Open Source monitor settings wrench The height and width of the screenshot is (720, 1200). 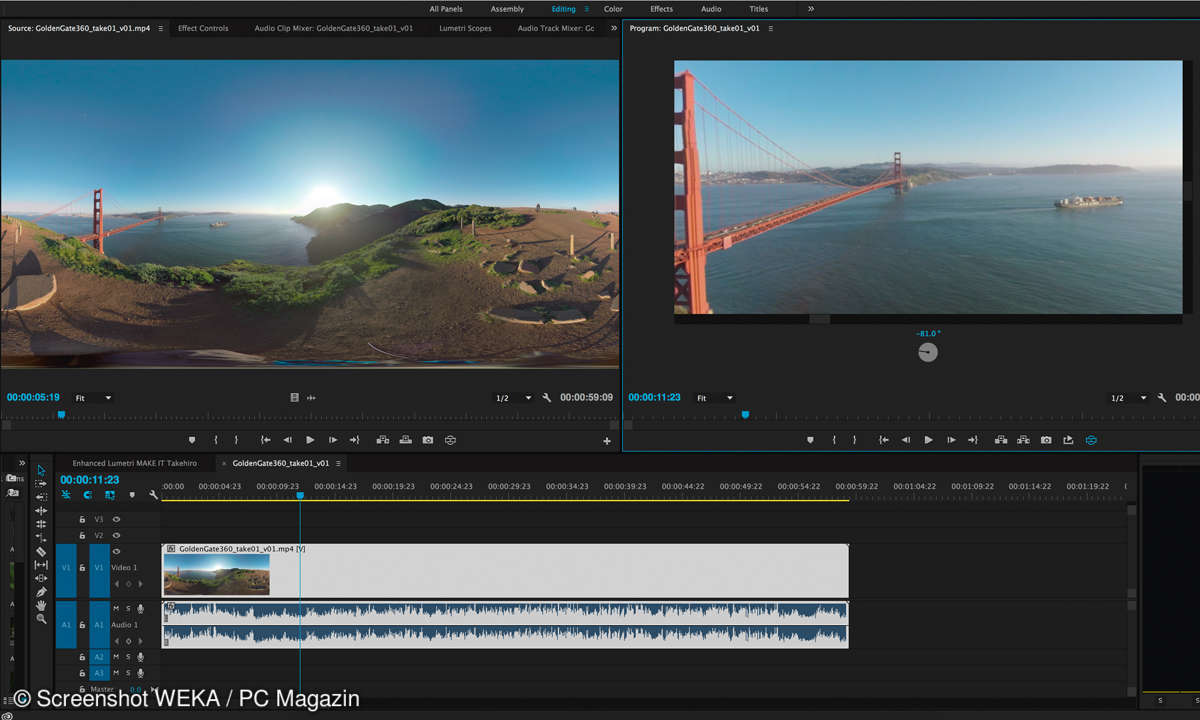coord(547,398)
